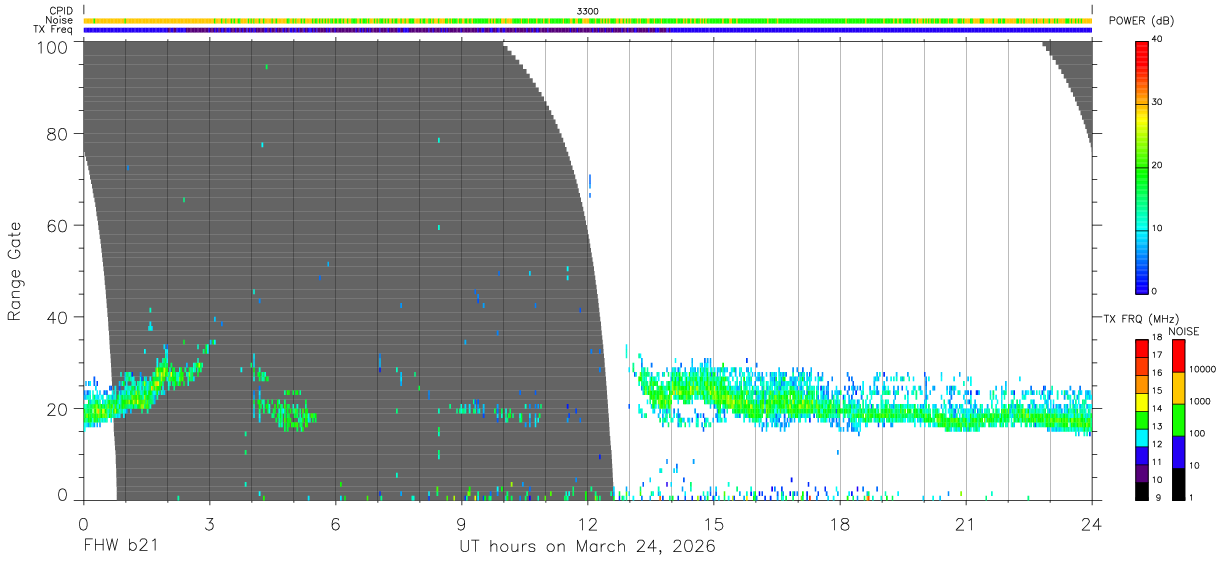Click the POWER (dB) rainbow color bar
The image size is (1228, 567).
click(1142, 167)
